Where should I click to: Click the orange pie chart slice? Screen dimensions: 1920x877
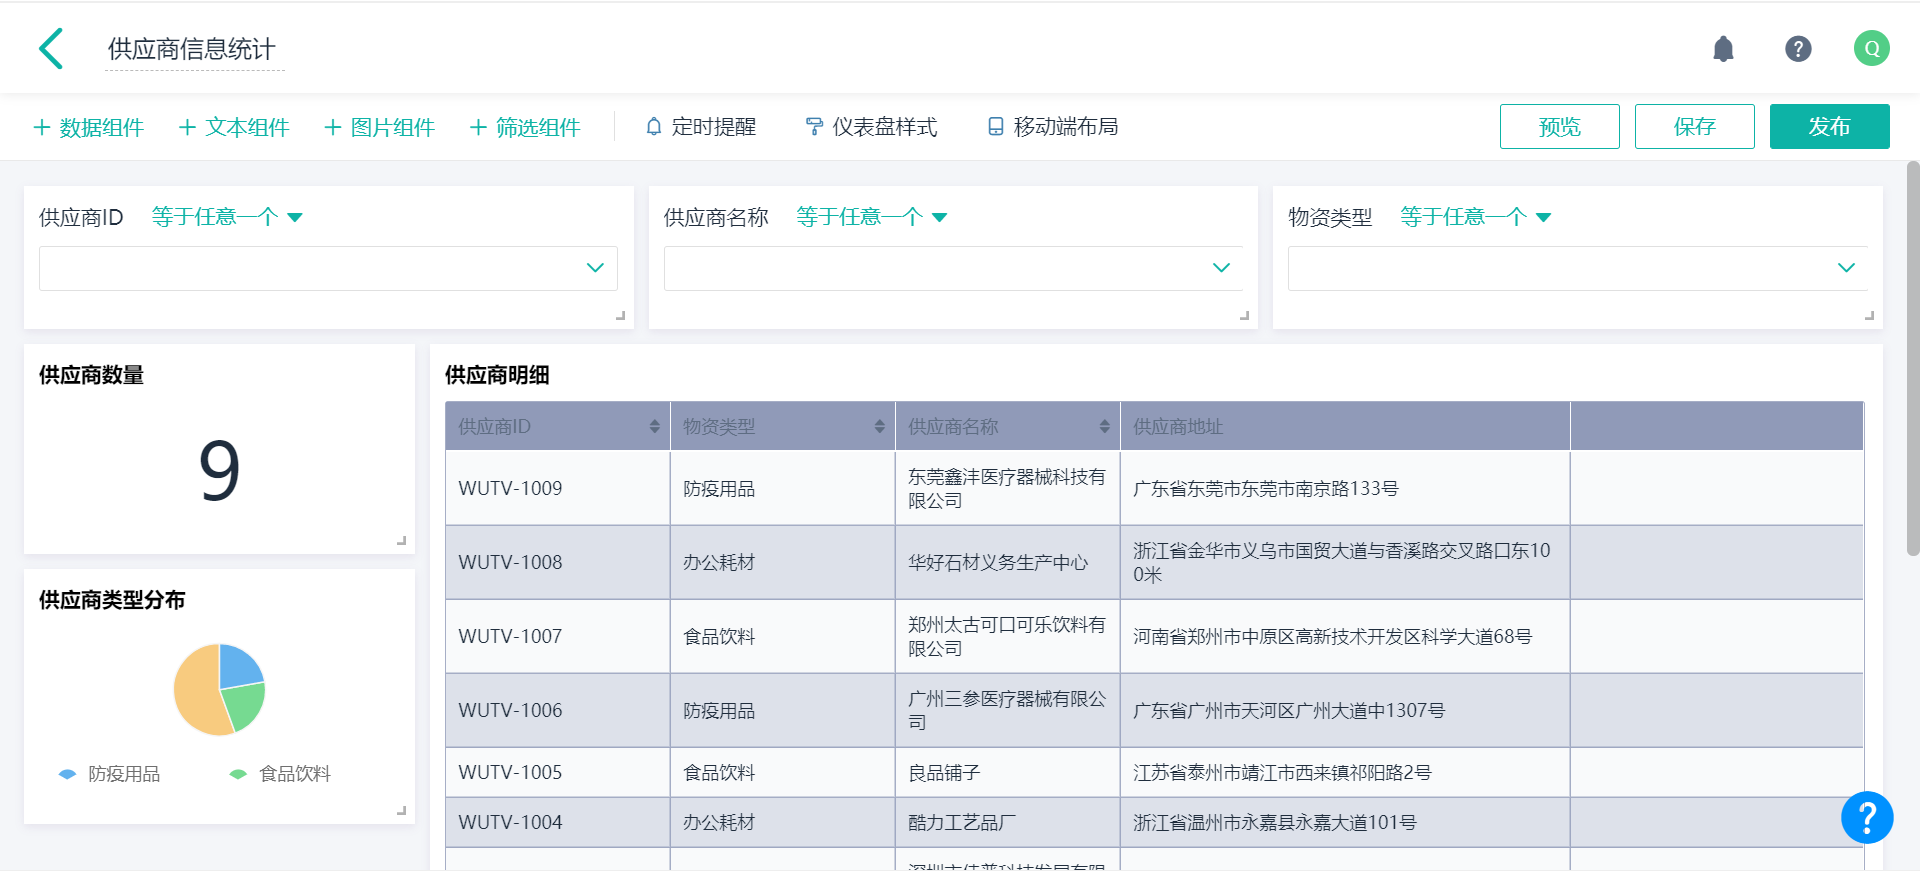click(x=196, y=690)
